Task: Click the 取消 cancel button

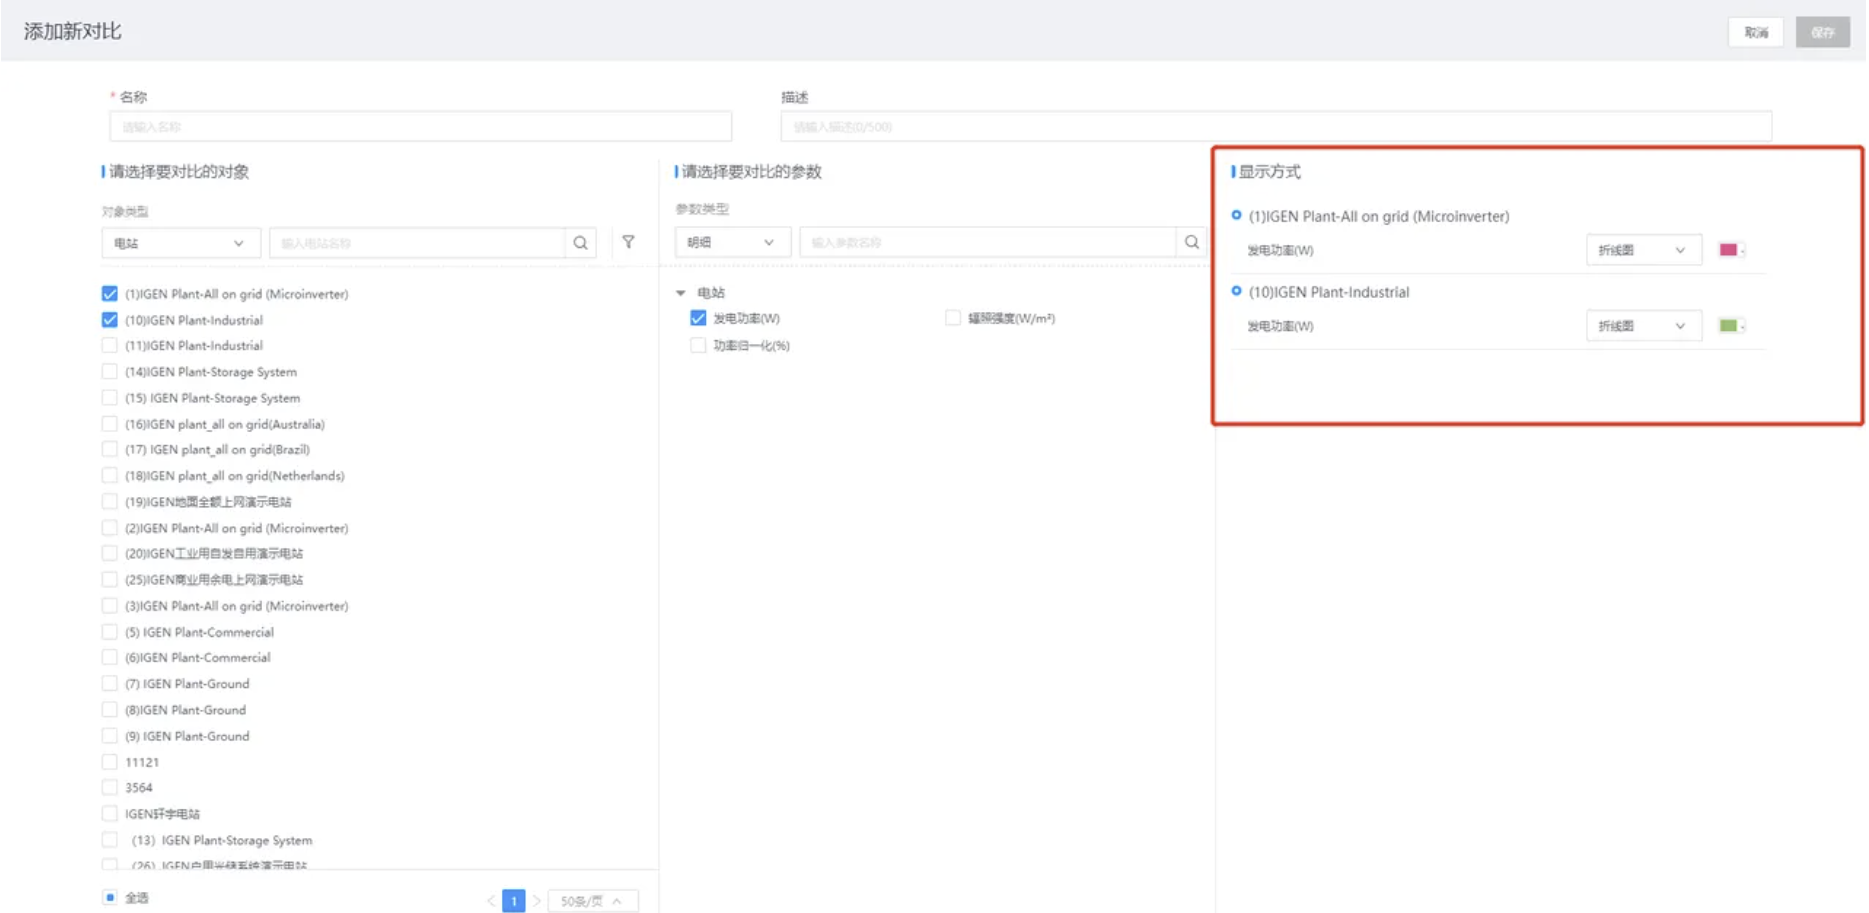Action: click(1755, 32)
